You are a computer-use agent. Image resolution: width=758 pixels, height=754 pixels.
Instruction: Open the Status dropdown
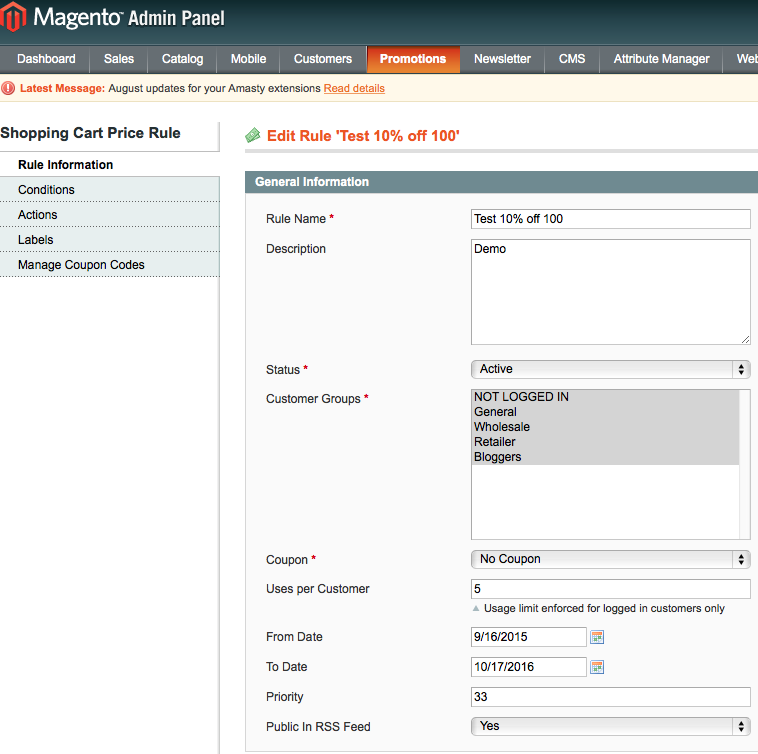pyautogui.click(x=611, y=369)
